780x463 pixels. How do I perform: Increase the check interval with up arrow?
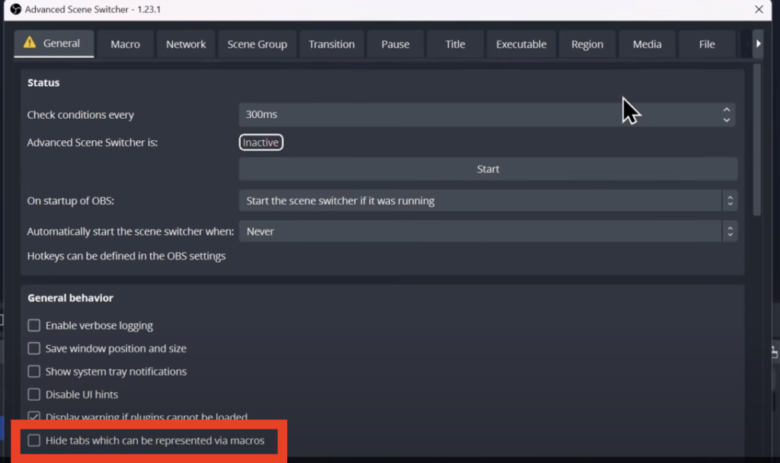pyautogui.click(x=727, y=109)
